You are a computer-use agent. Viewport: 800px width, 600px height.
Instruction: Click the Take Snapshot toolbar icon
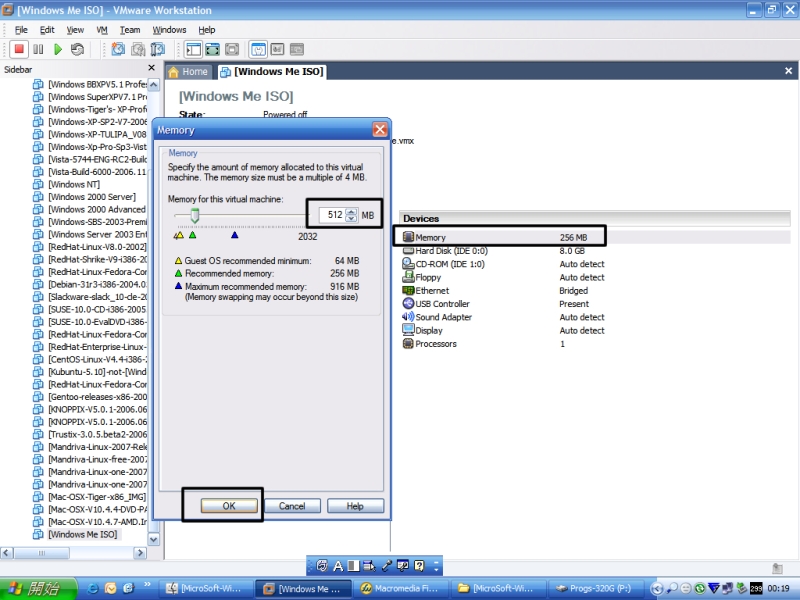[118, 49]
